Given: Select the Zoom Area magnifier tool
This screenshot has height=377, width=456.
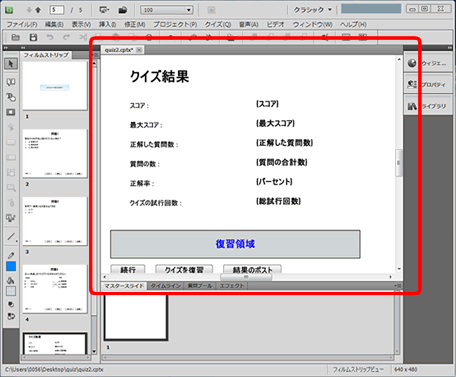Looking at the screenshot, I should point(11,188).
